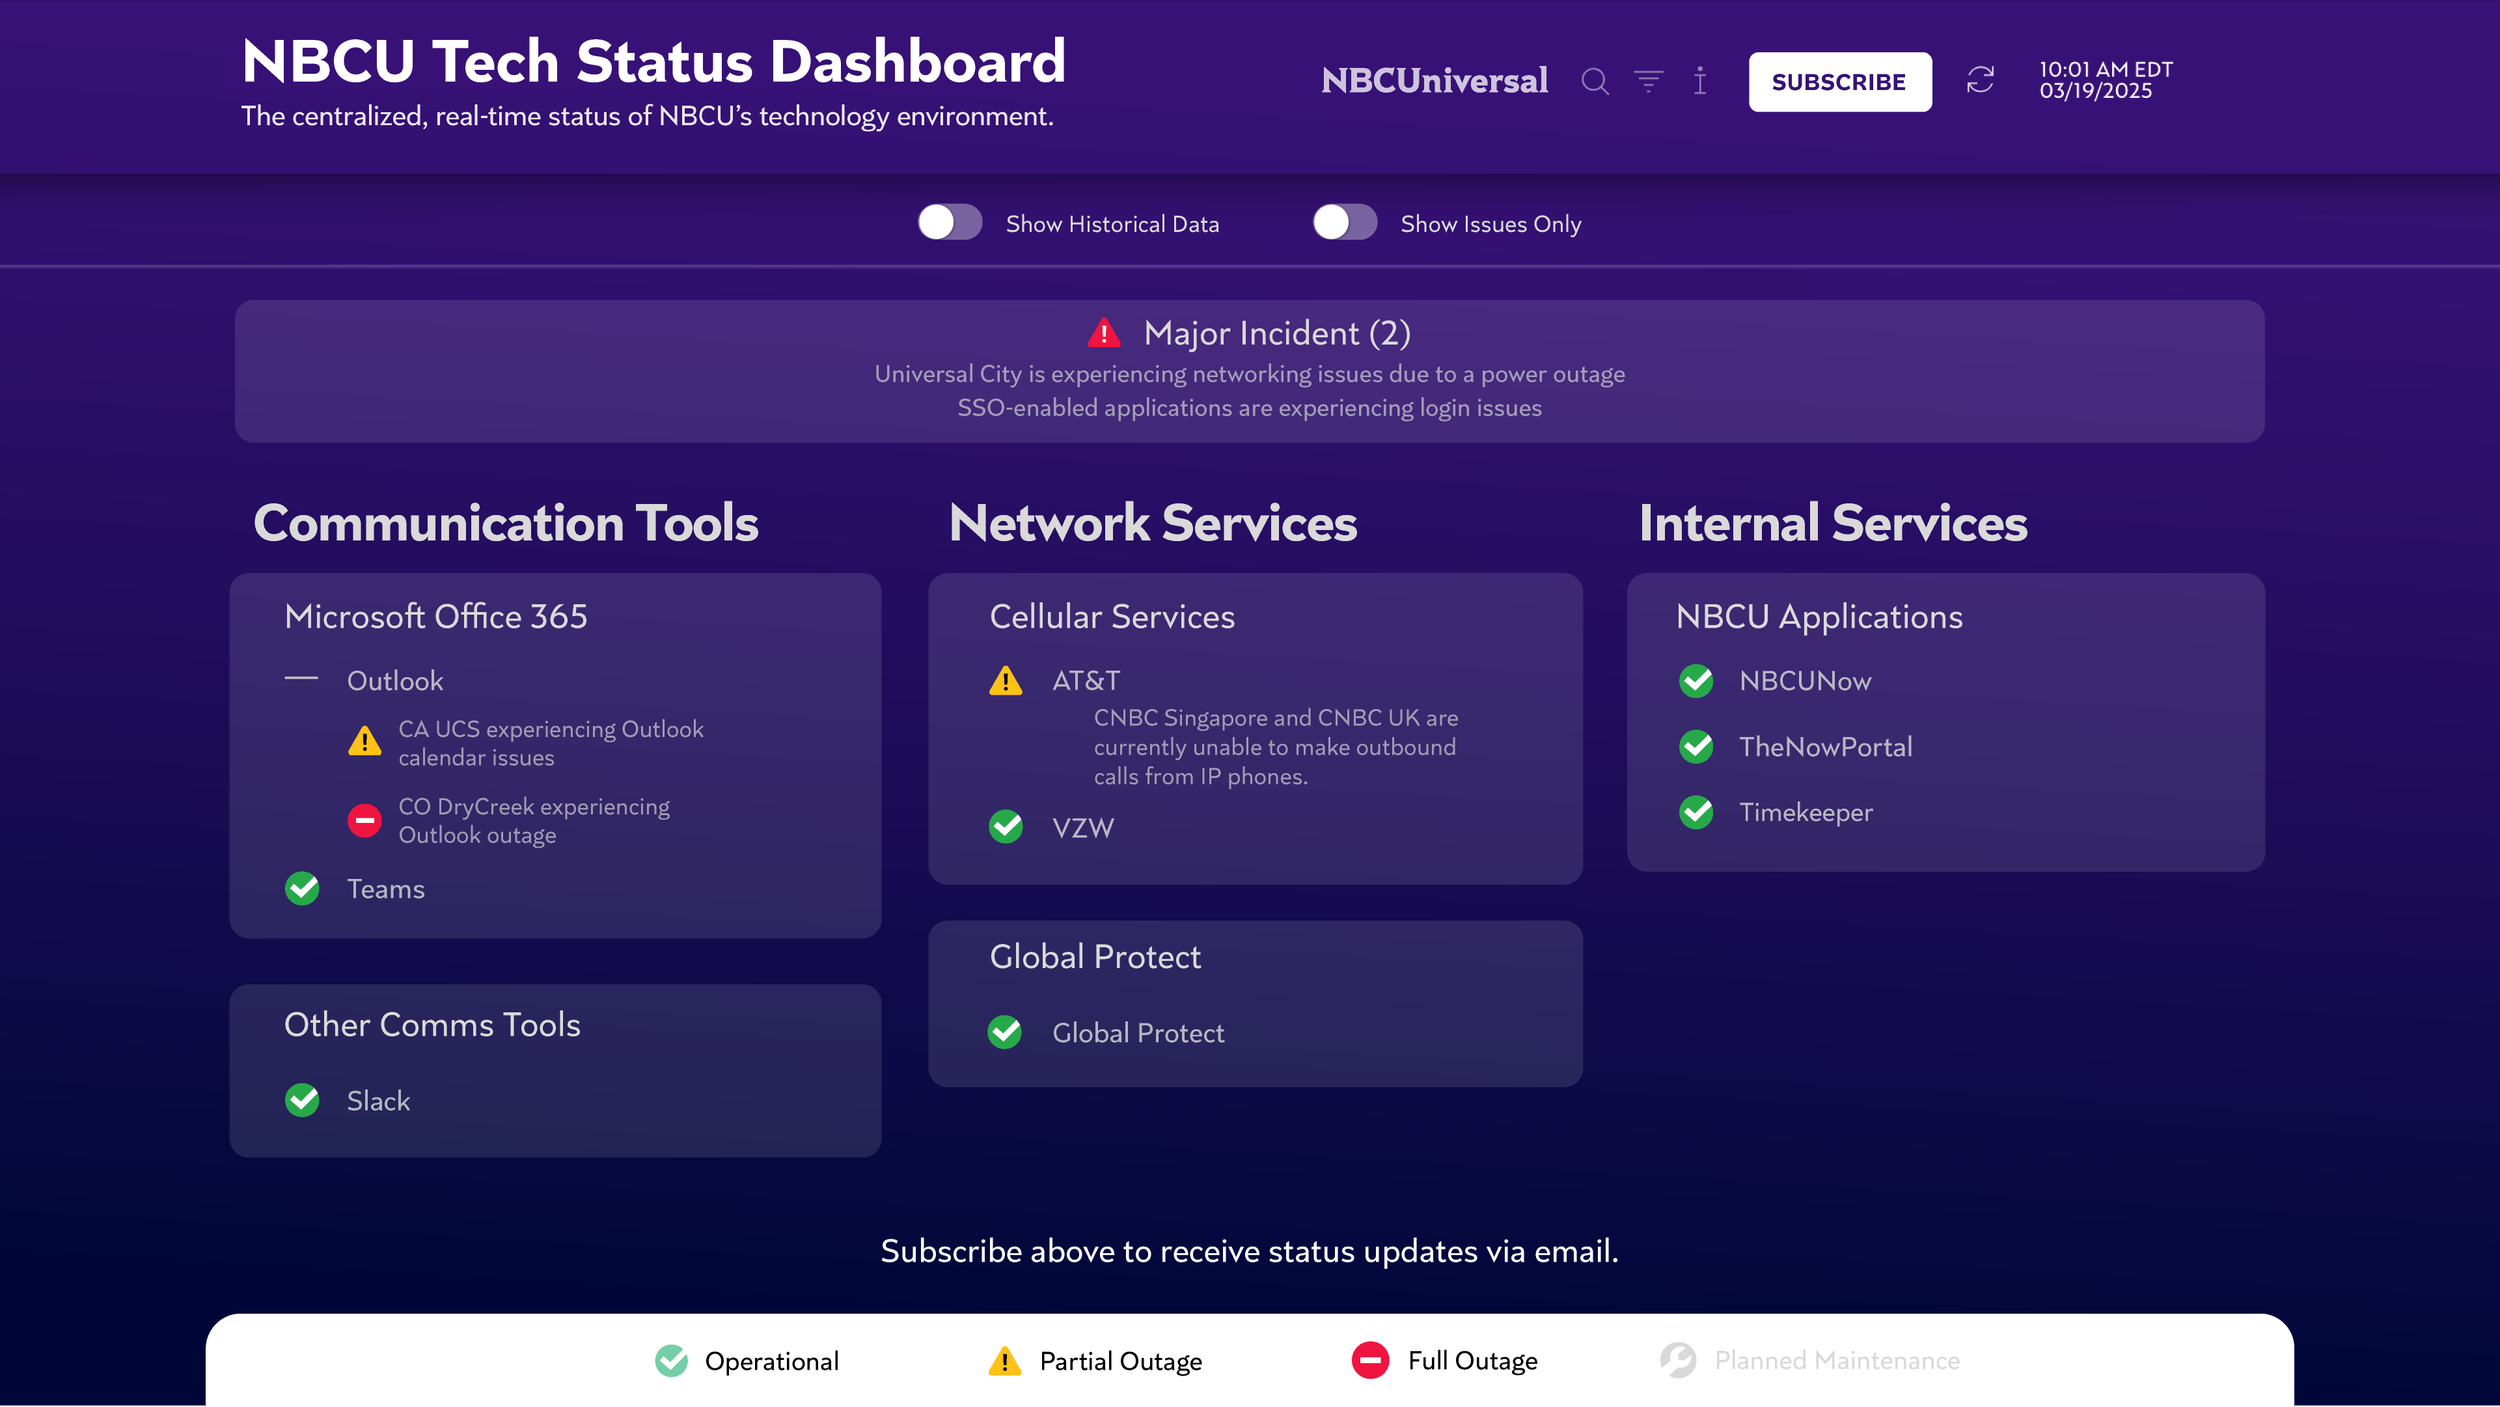Screen dimensions: 2500x1407
Task: Click the filter icon next to search
Action: [1648, 82]
